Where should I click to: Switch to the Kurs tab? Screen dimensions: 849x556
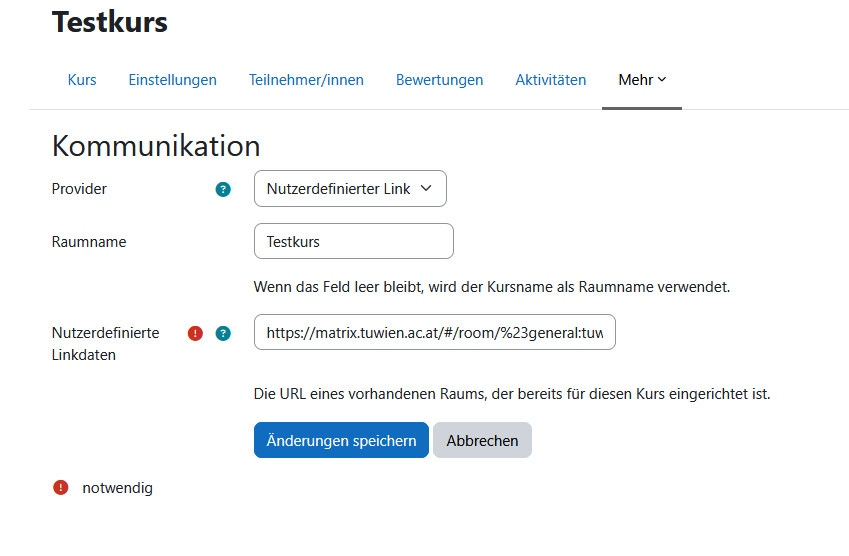point(82,80)
